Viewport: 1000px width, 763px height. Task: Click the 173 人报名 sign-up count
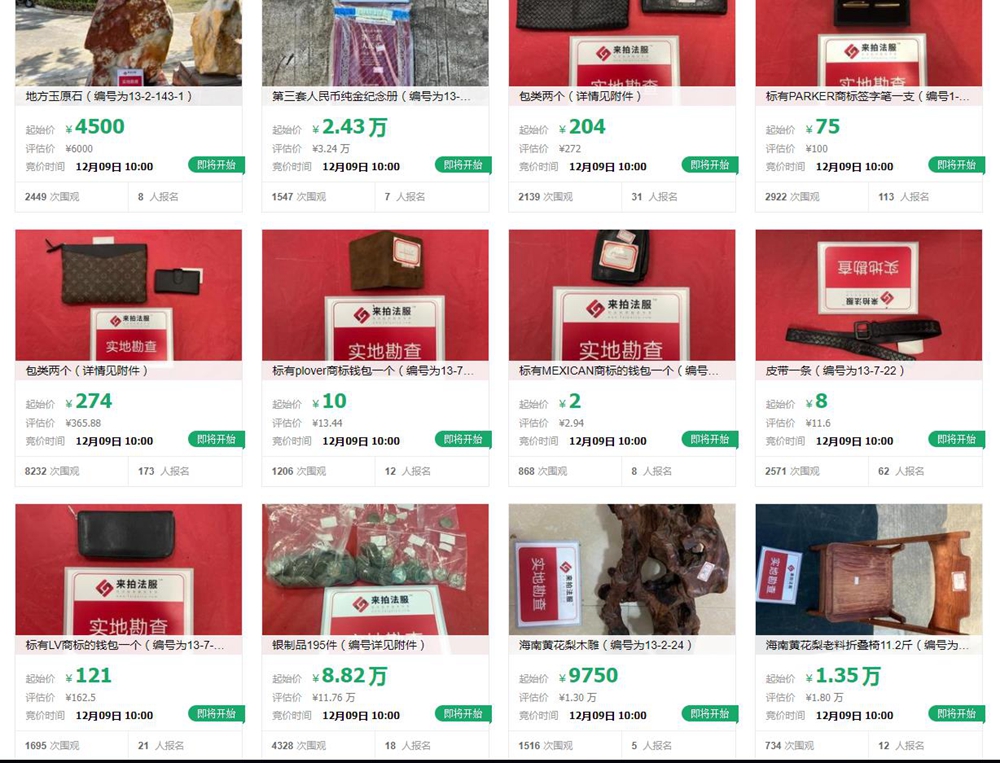pos(163,471)
